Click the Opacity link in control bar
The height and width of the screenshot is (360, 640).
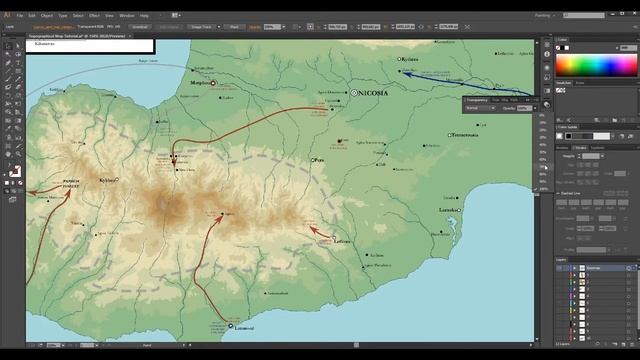pyautogui.click(x=255, y=27)
